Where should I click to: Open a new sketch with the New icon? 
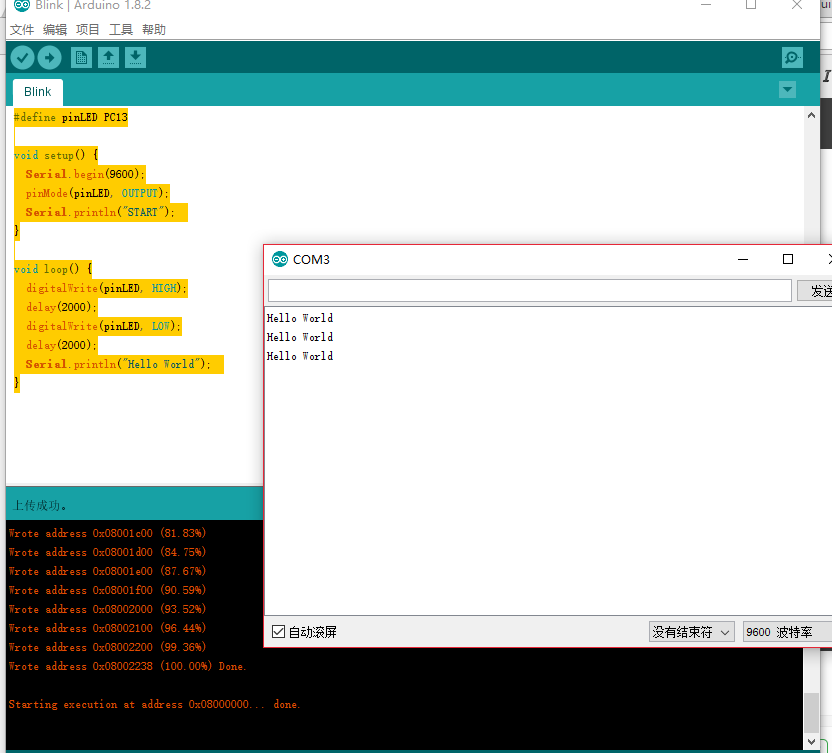80,57
